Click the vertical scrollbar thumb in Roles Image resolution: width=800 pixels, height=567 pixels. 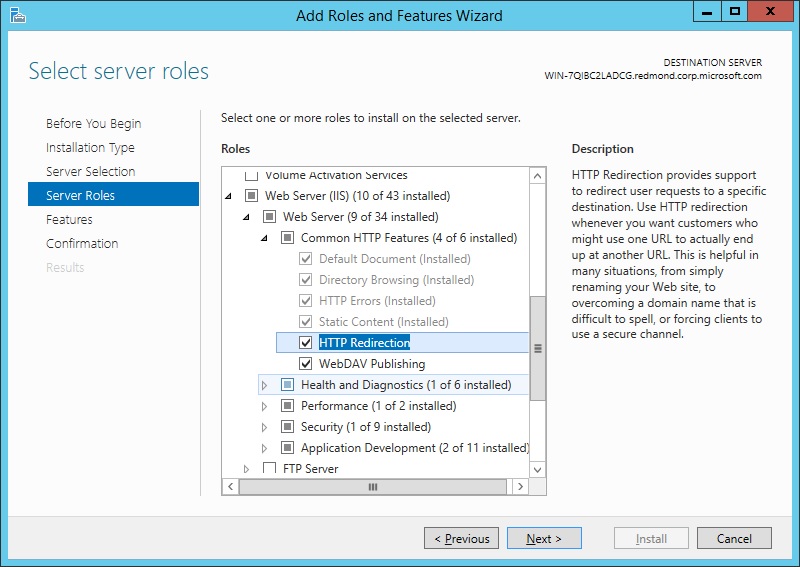coord(538,348)
